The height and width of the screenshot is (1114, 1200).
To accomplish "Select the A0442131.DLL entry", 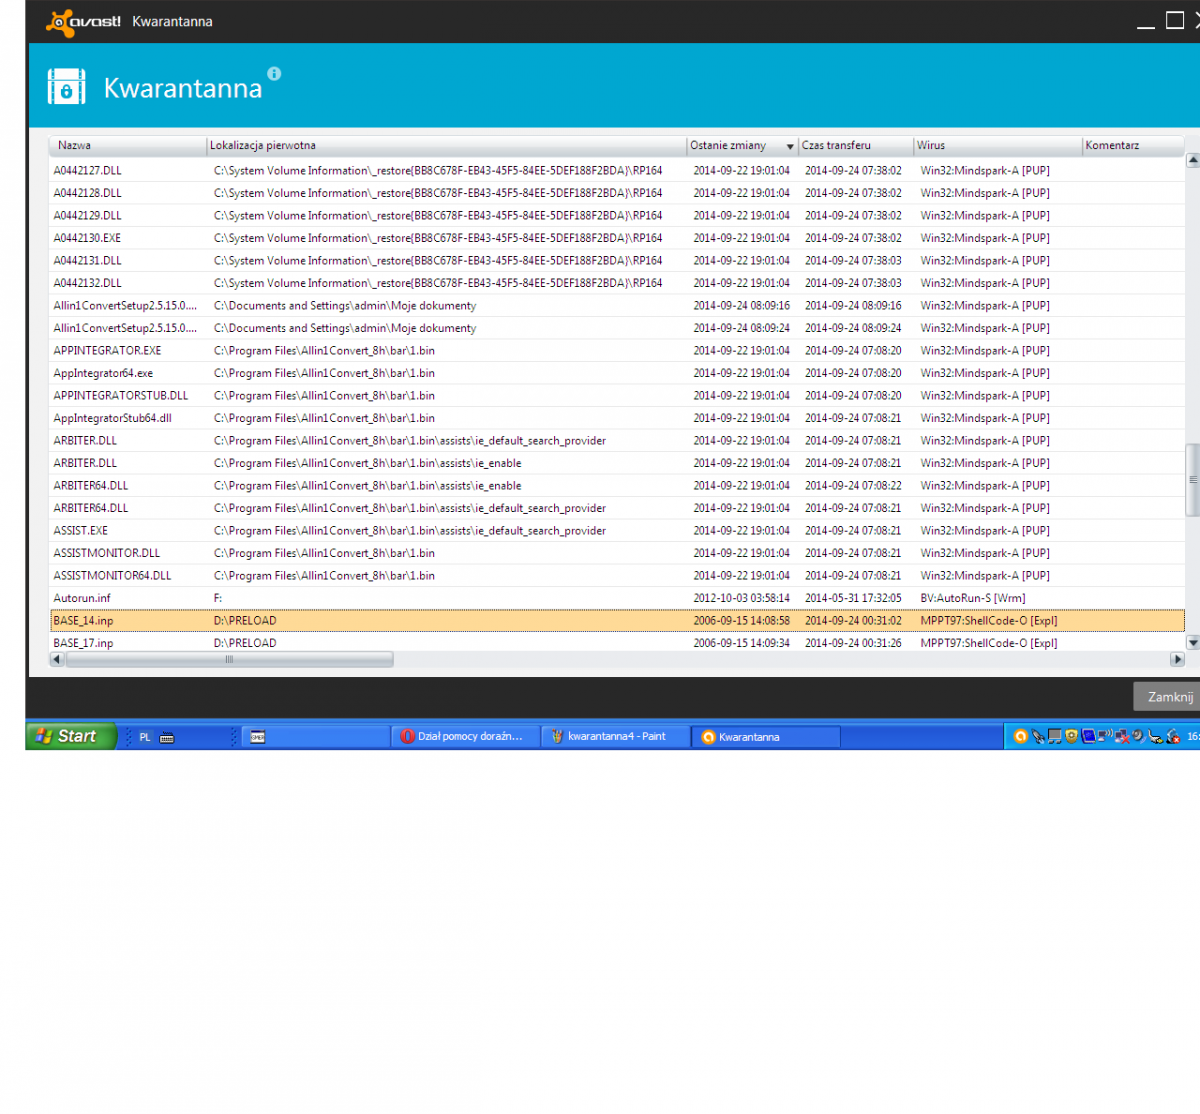I will 617,261.
